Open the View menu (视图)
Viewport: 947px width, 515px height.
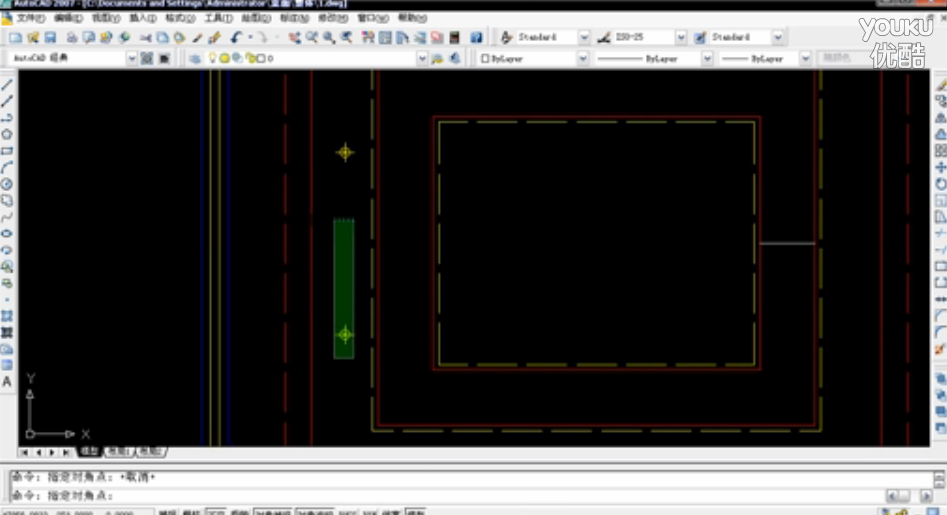[x=106, y=18]
